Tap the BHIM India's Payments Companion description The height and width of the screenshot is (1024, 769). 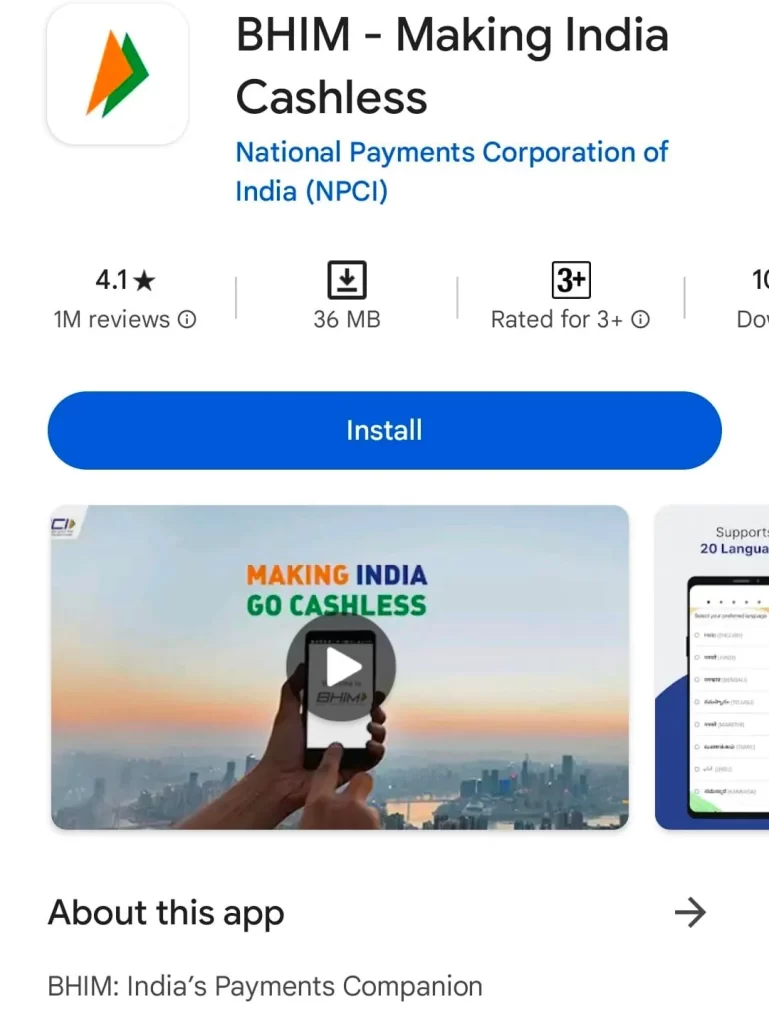tap(265, 986)
